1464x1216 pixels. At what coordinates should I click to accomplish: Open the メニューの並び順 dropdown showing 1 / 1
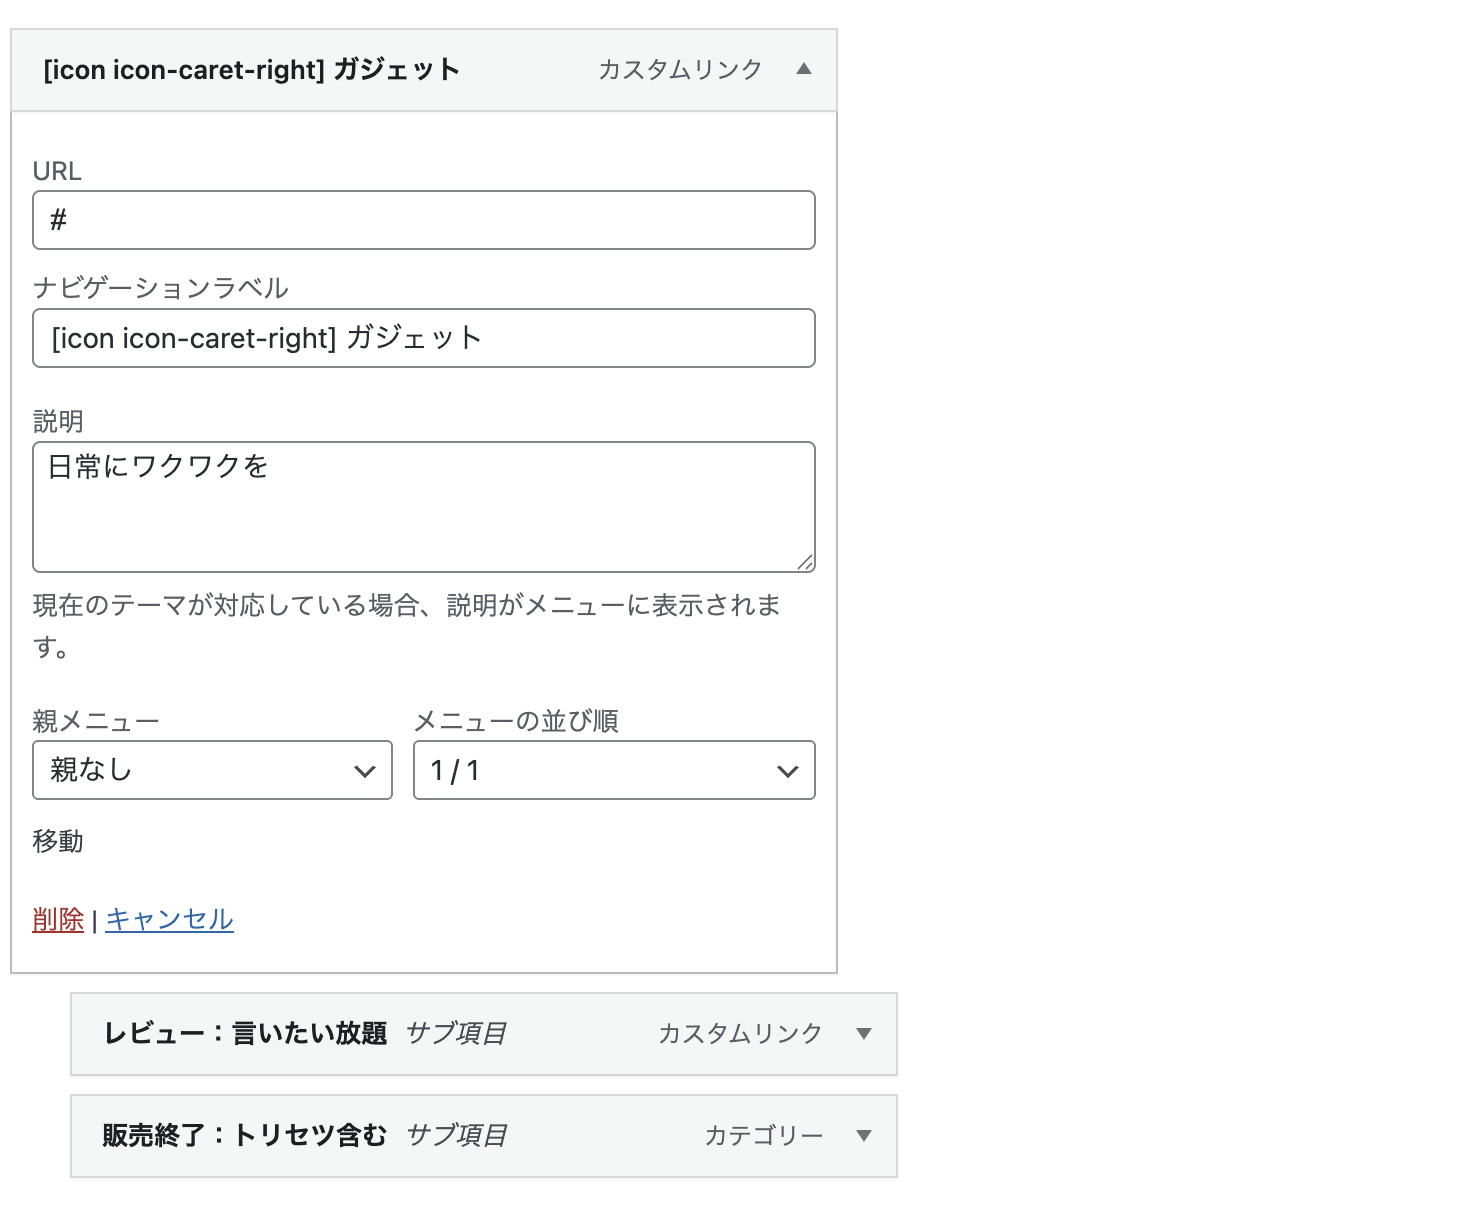(614, 770)
